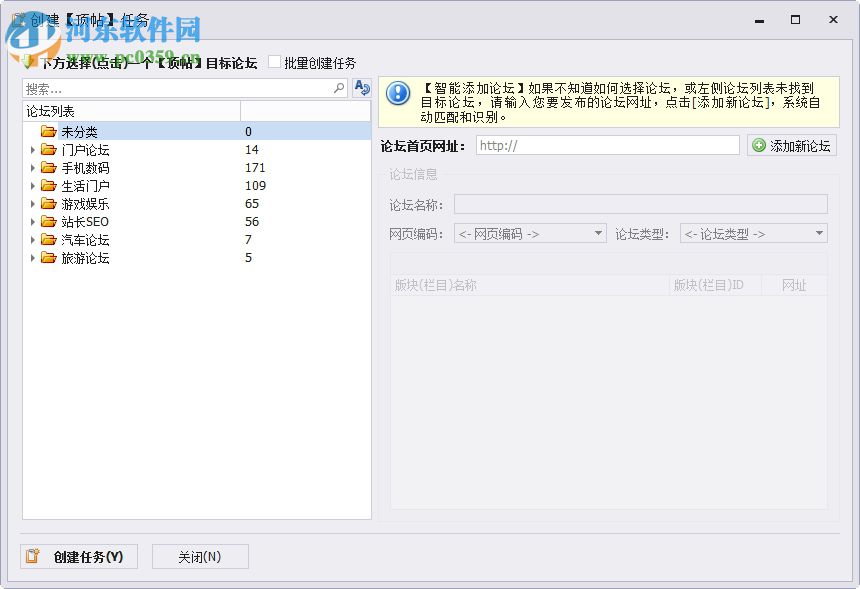
Task: Click the yellow folder icon beside 未分类
Action: (48, 131)
